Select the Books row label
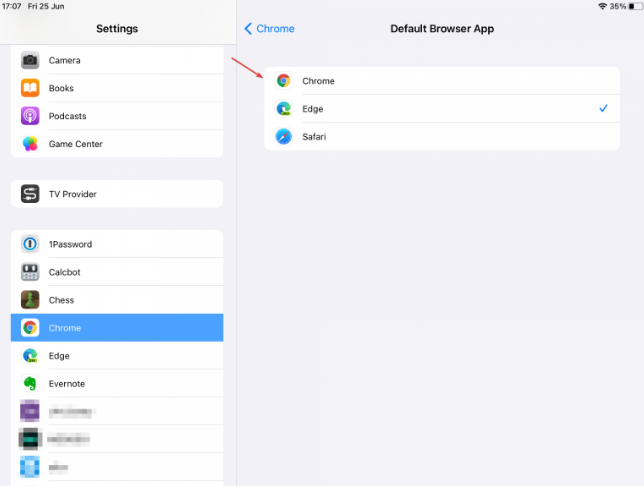Image resolution: width=644 pixels, height=486 pixels. pos(61,88)
